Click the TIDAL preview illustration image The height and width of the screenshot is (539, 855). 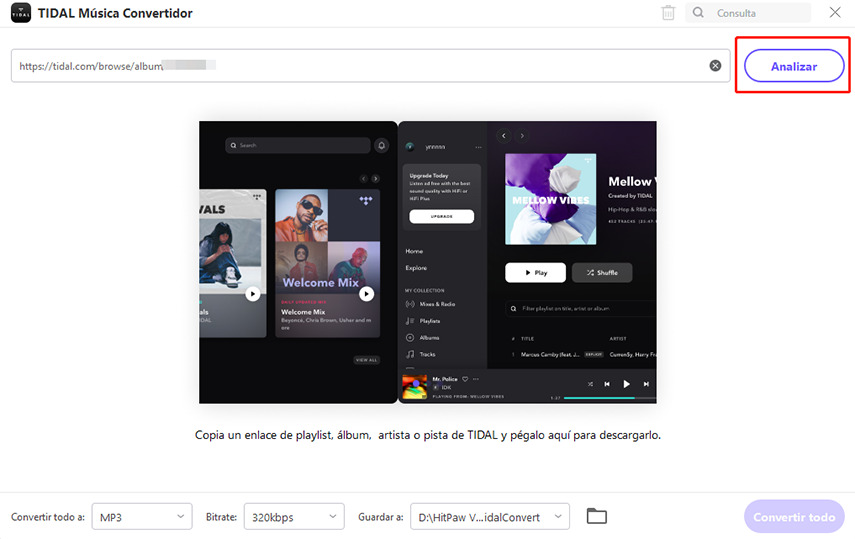428,262
